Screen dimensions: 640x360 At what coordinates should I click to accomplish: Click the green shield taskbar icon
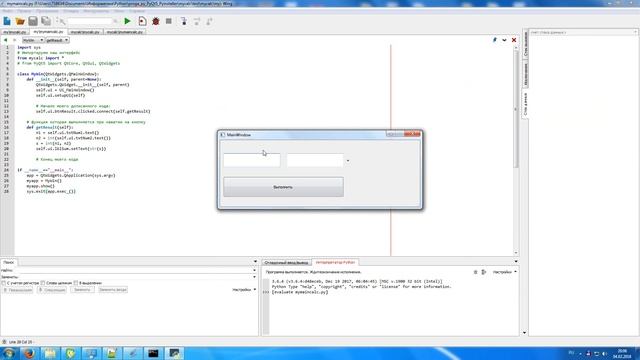(71, 353)
